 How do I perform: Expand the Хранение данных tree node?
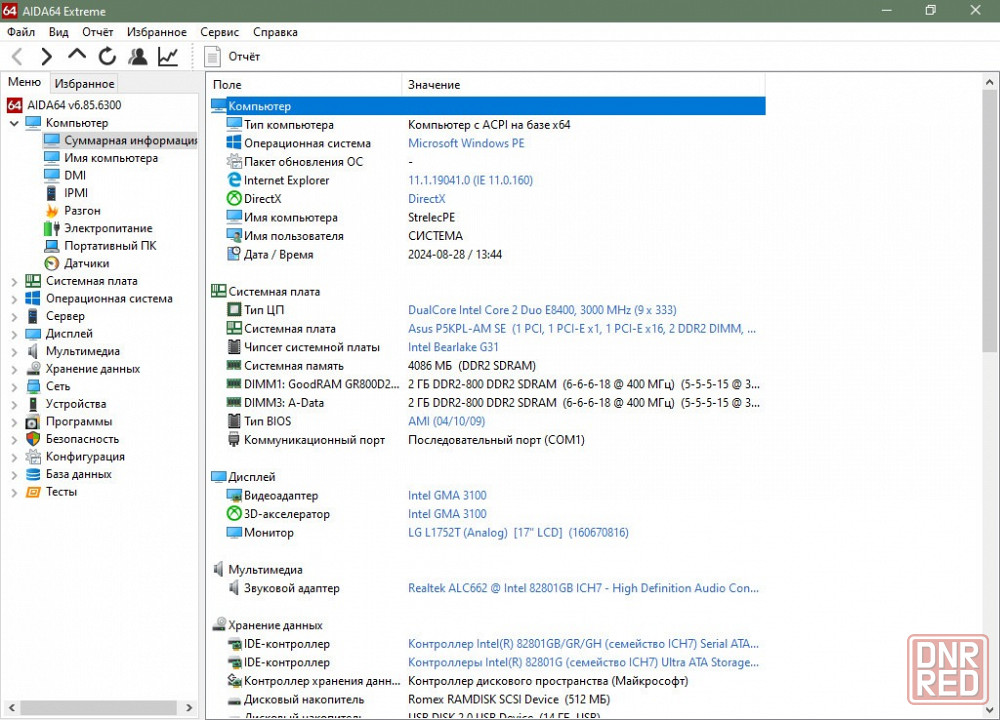tap(14, 369)
